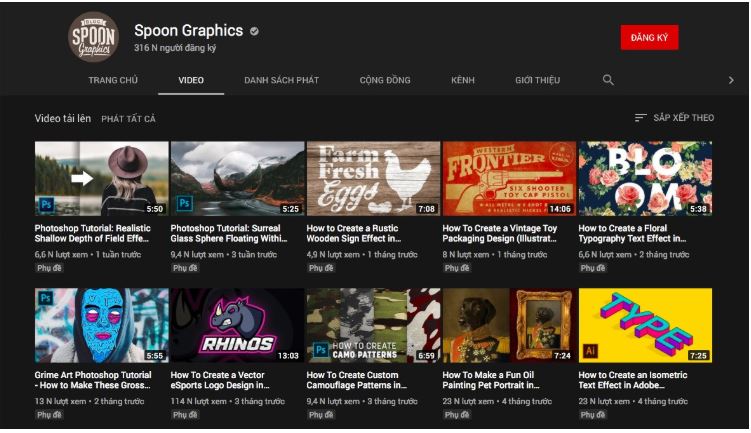Open the Grime Art blue face thumbnail
Image resolution: width=751 pixels, height=433 pixels.
pos(101,325)
